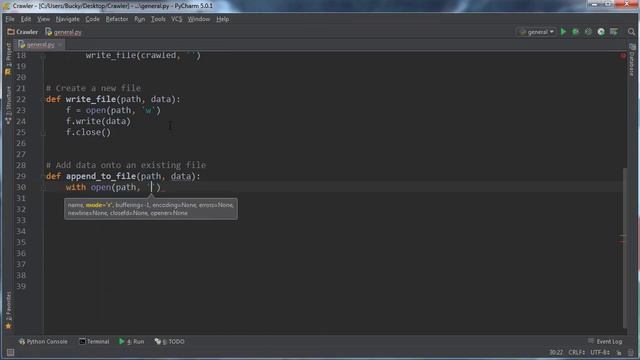Close the general.py editor tab
Screen dimensions: 640x360
[60, 44]
